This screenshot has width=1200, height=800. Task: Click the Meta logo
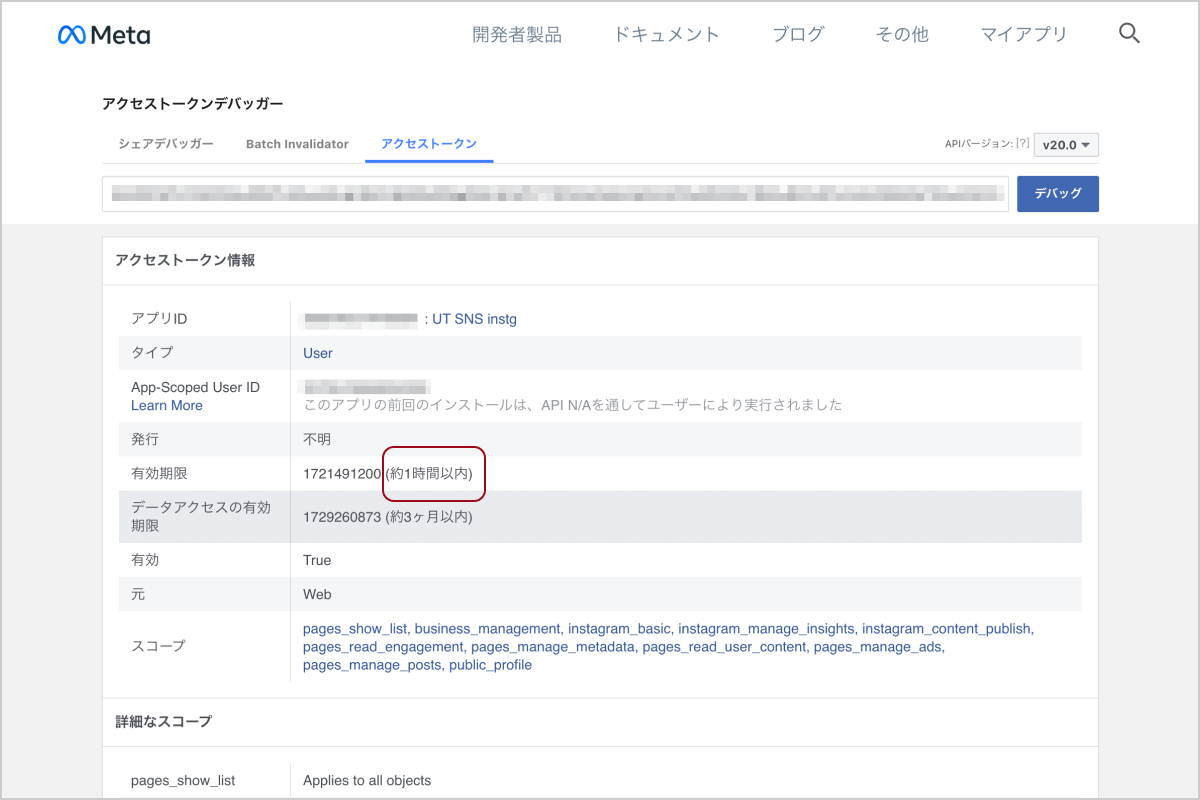104,35
